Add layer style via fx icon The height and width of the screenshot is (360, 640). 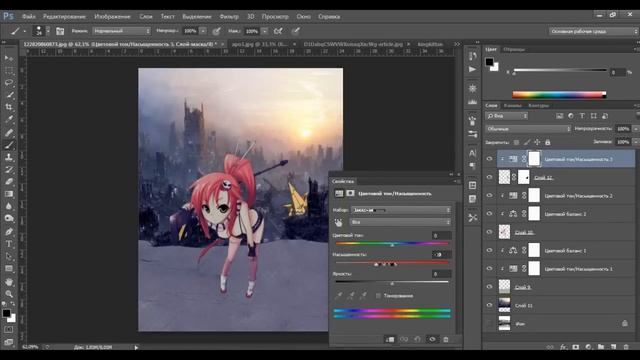pyautogui.click(x=563, y=347)
